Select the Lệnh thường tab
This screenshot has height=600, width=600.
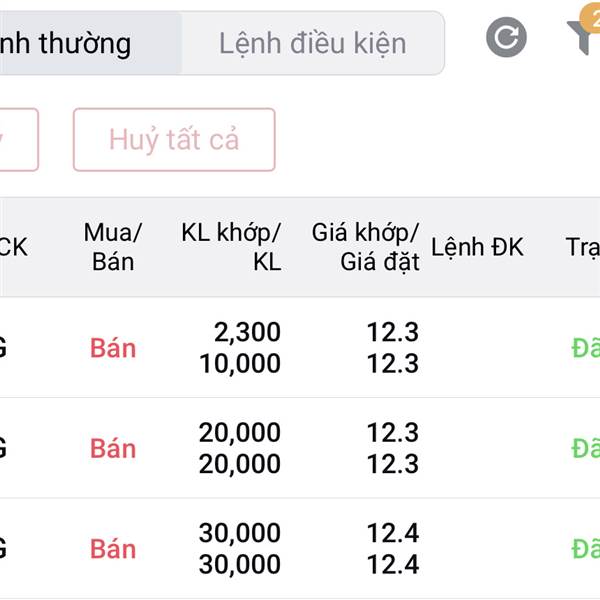coord(90,43)
